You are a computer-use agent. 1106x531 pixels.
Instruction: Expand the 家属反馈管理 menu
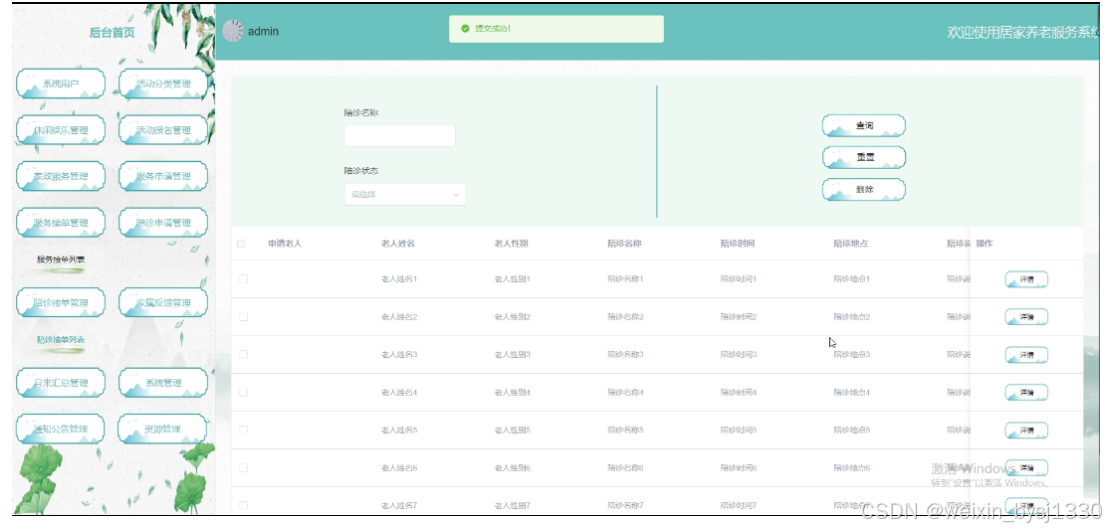(164, 303)
